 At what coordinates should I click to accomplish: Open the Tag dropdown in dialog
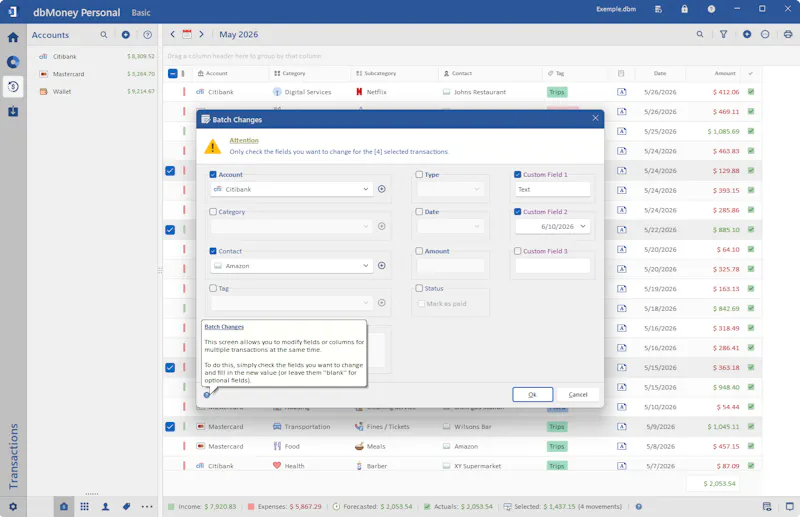point(365,303)
